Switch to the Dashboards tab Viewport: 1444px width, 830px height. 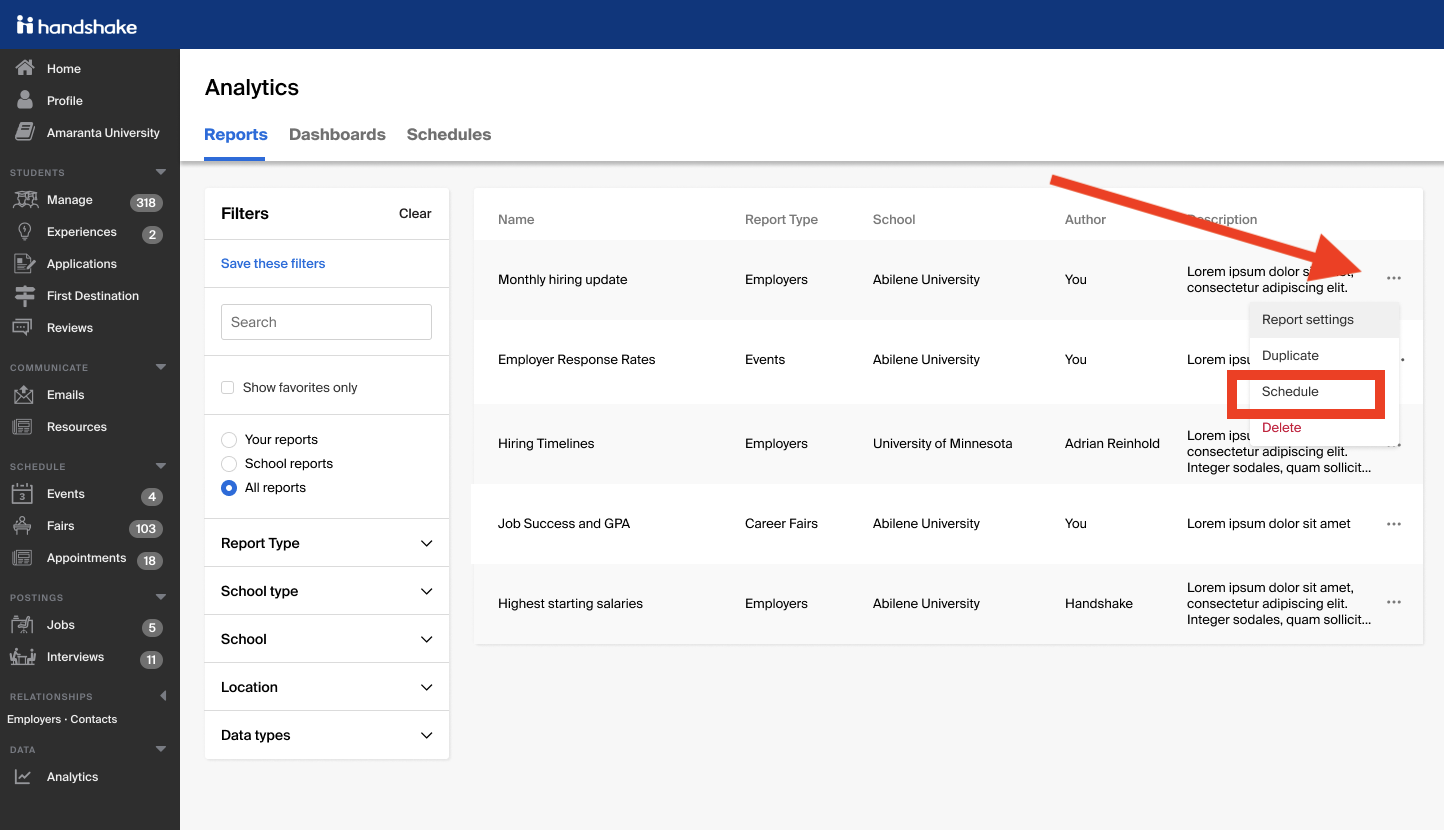point(337,134)
